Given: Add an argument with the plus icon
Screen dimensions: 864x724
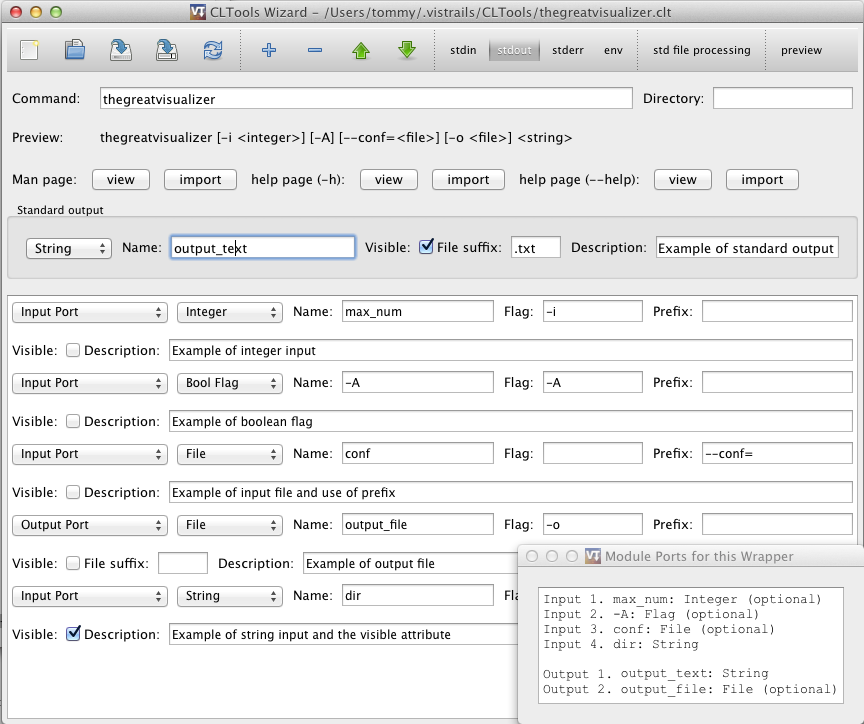Looking at the screenshot, I should 268,50.
